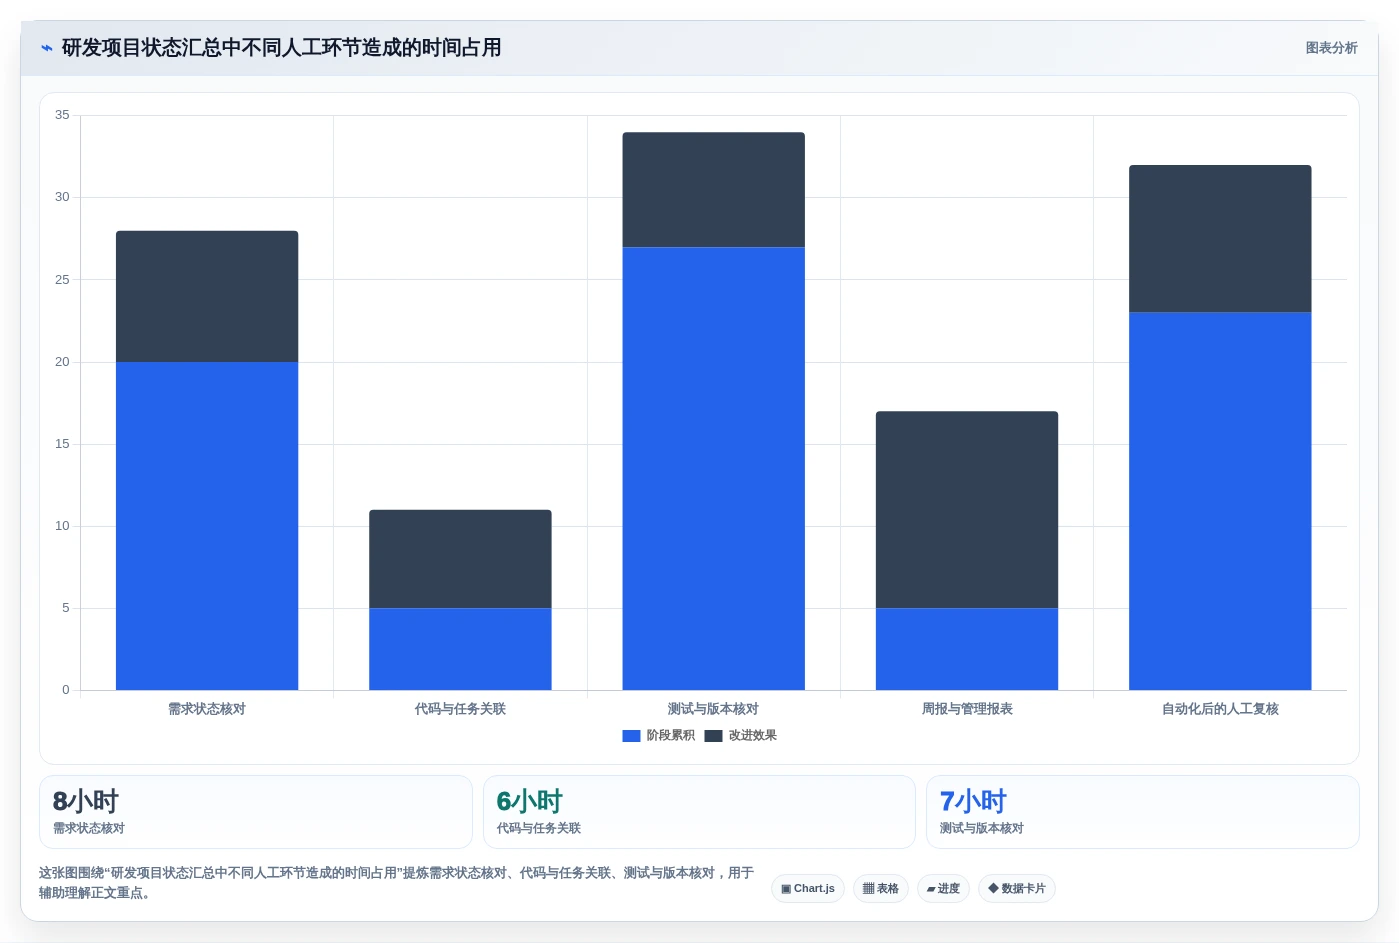Click the dark segment of 自动化后的人工复核 bar
Viewport: 1399px width, 943px height.
(x=1220, y=239)
